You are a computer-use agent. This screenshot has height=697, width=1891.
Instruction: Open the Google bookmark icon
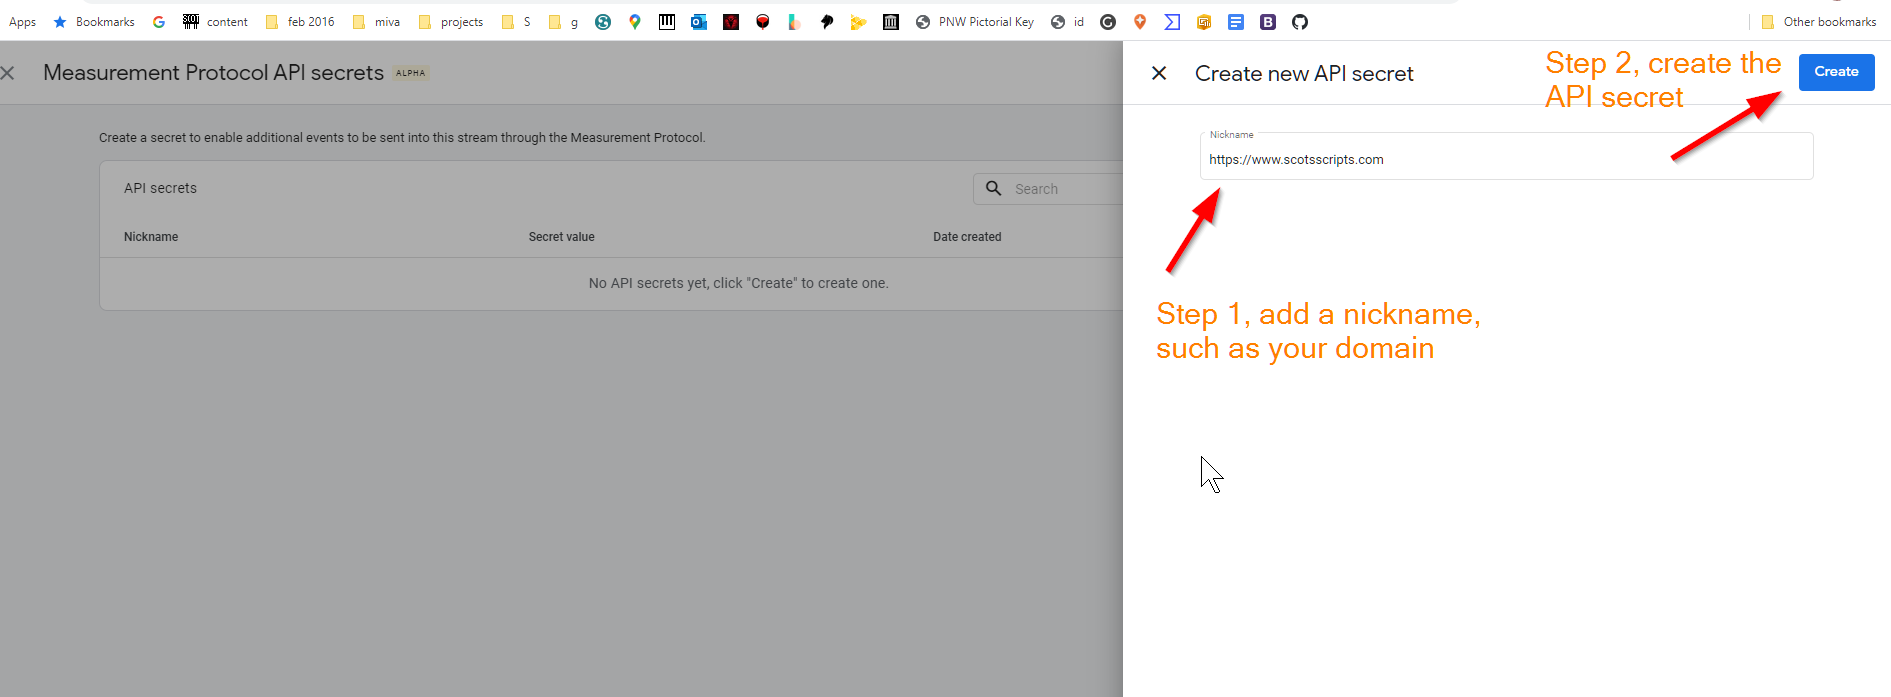click(159, 22)
